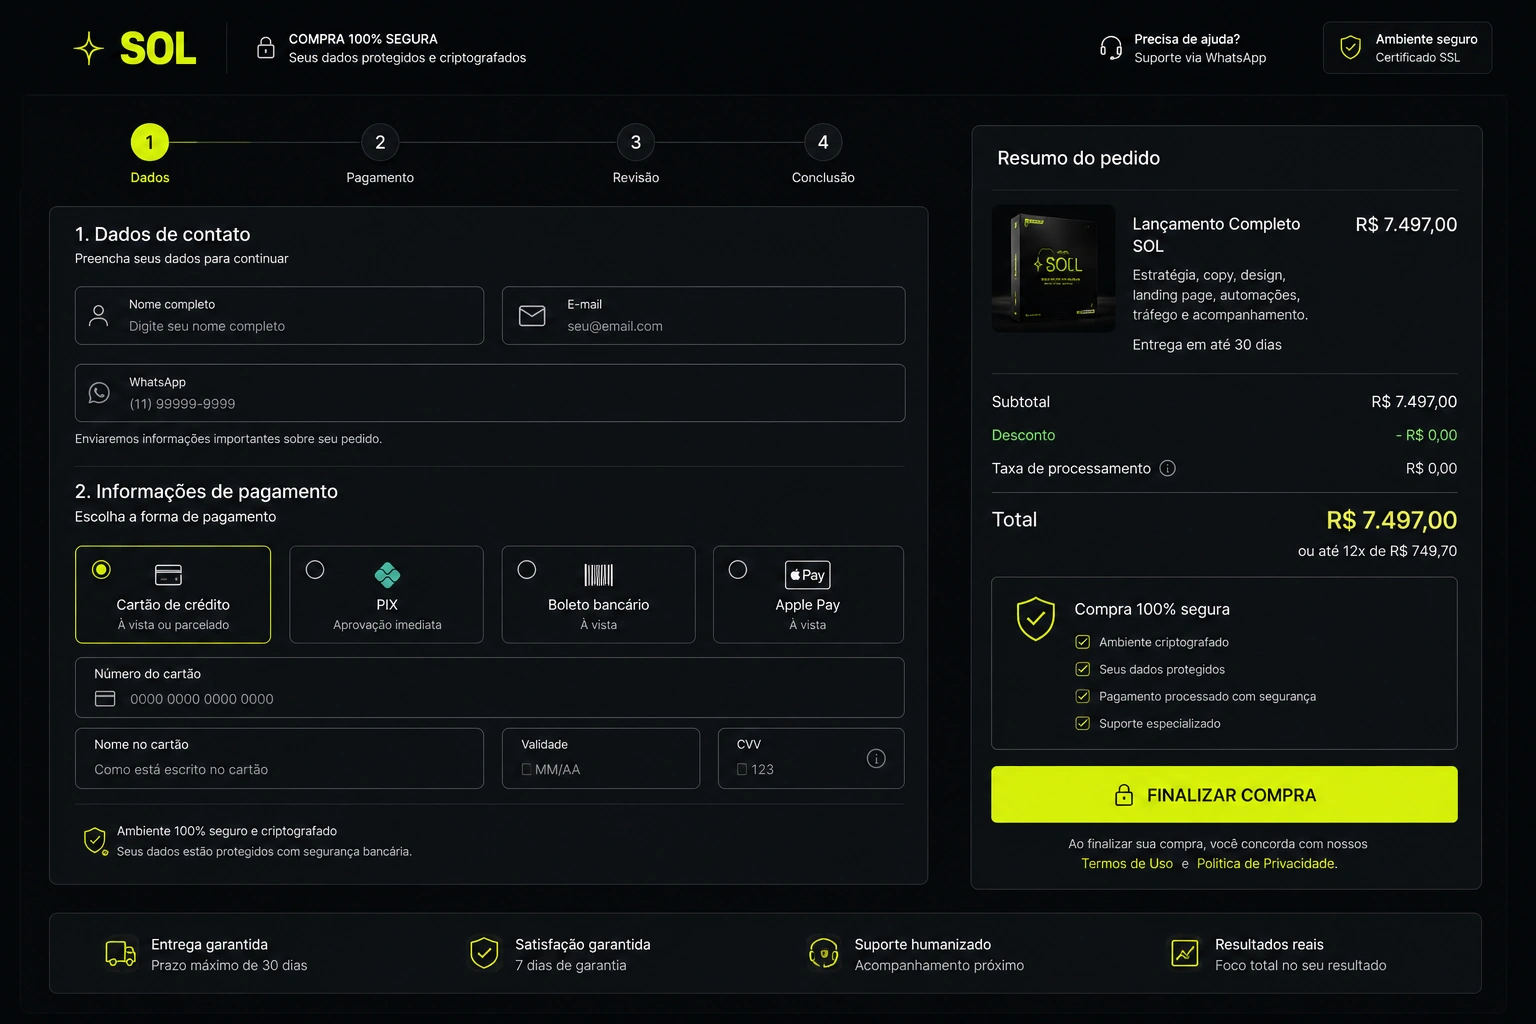1536x1024 pixels.
Task: Toggle the Seus dados protegidos checkbox
Action: 1082,669
